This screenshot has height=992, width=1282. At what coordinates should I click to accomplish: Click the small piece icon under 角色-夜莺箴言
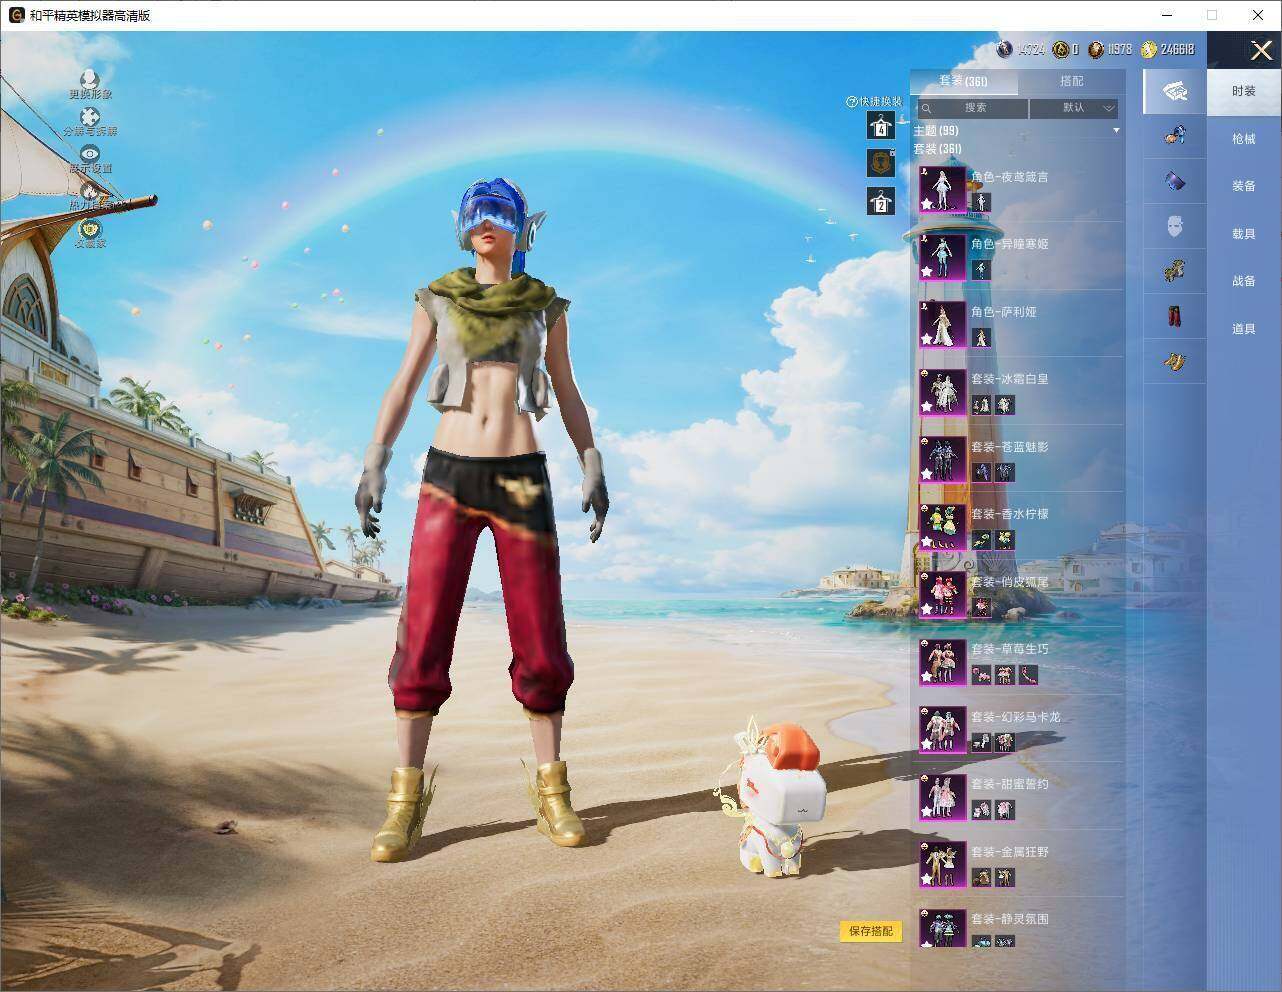[x=981, y=203]
